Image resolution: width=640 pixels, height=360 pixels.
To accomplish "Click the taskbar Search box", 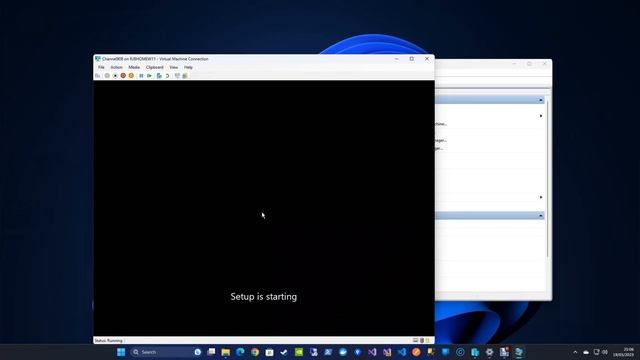I will [166, 352].
